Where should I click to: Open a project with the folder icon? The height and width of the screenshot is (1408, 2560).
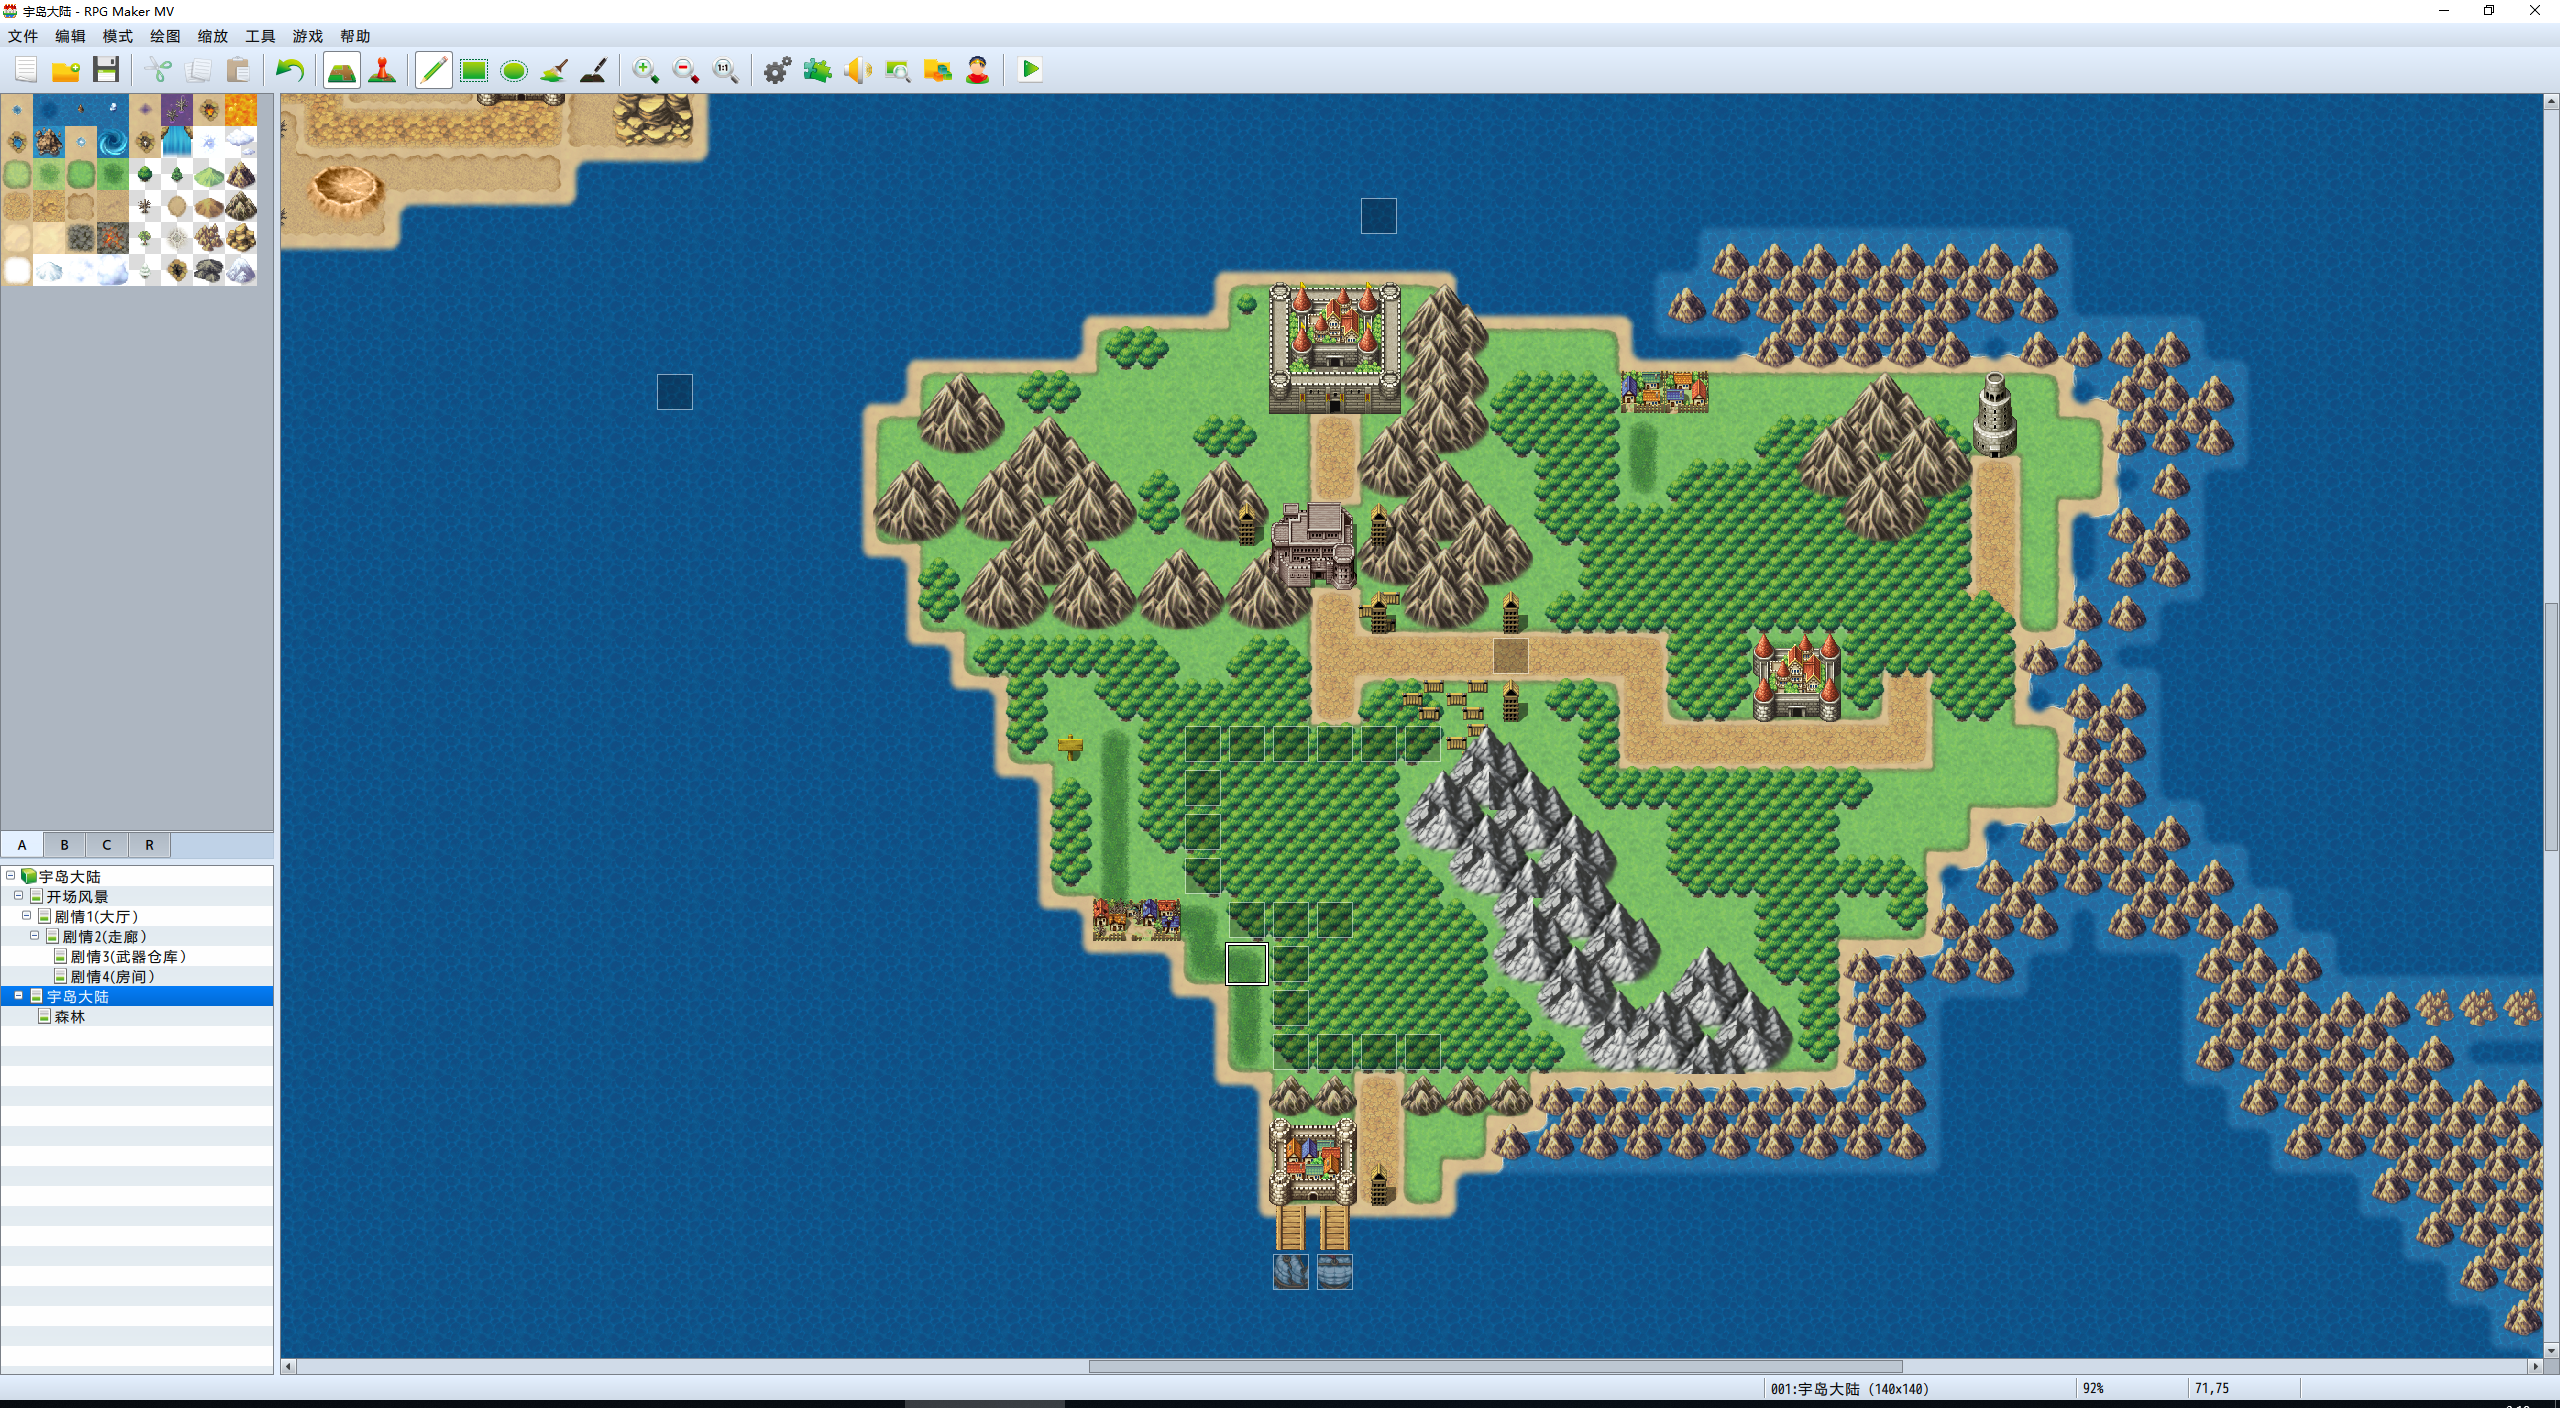66,70
